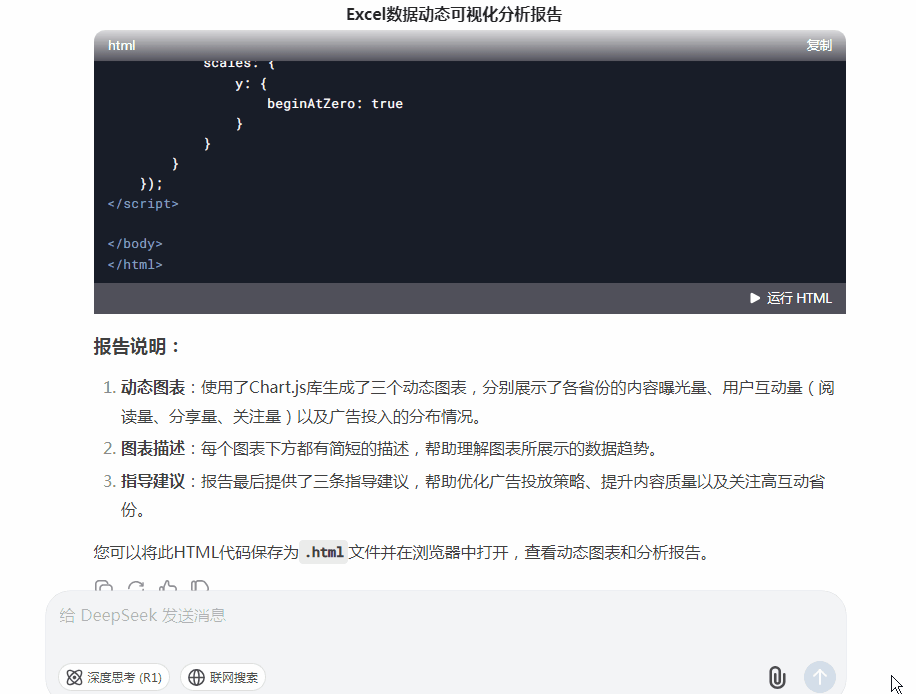Click the beginAtZero: true code line

tap(335, 104)
